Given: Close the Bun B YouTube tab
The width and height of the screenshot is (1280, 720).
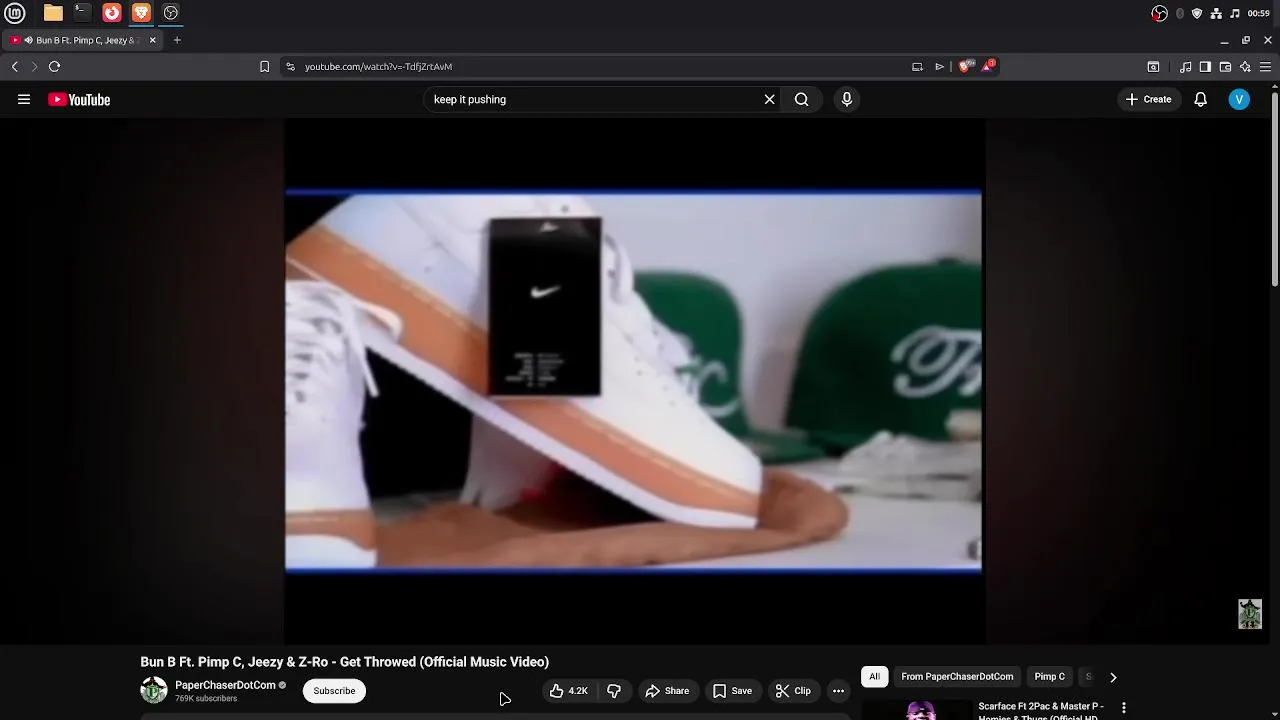Looking at the screenshot, I should tap(153, 40).
